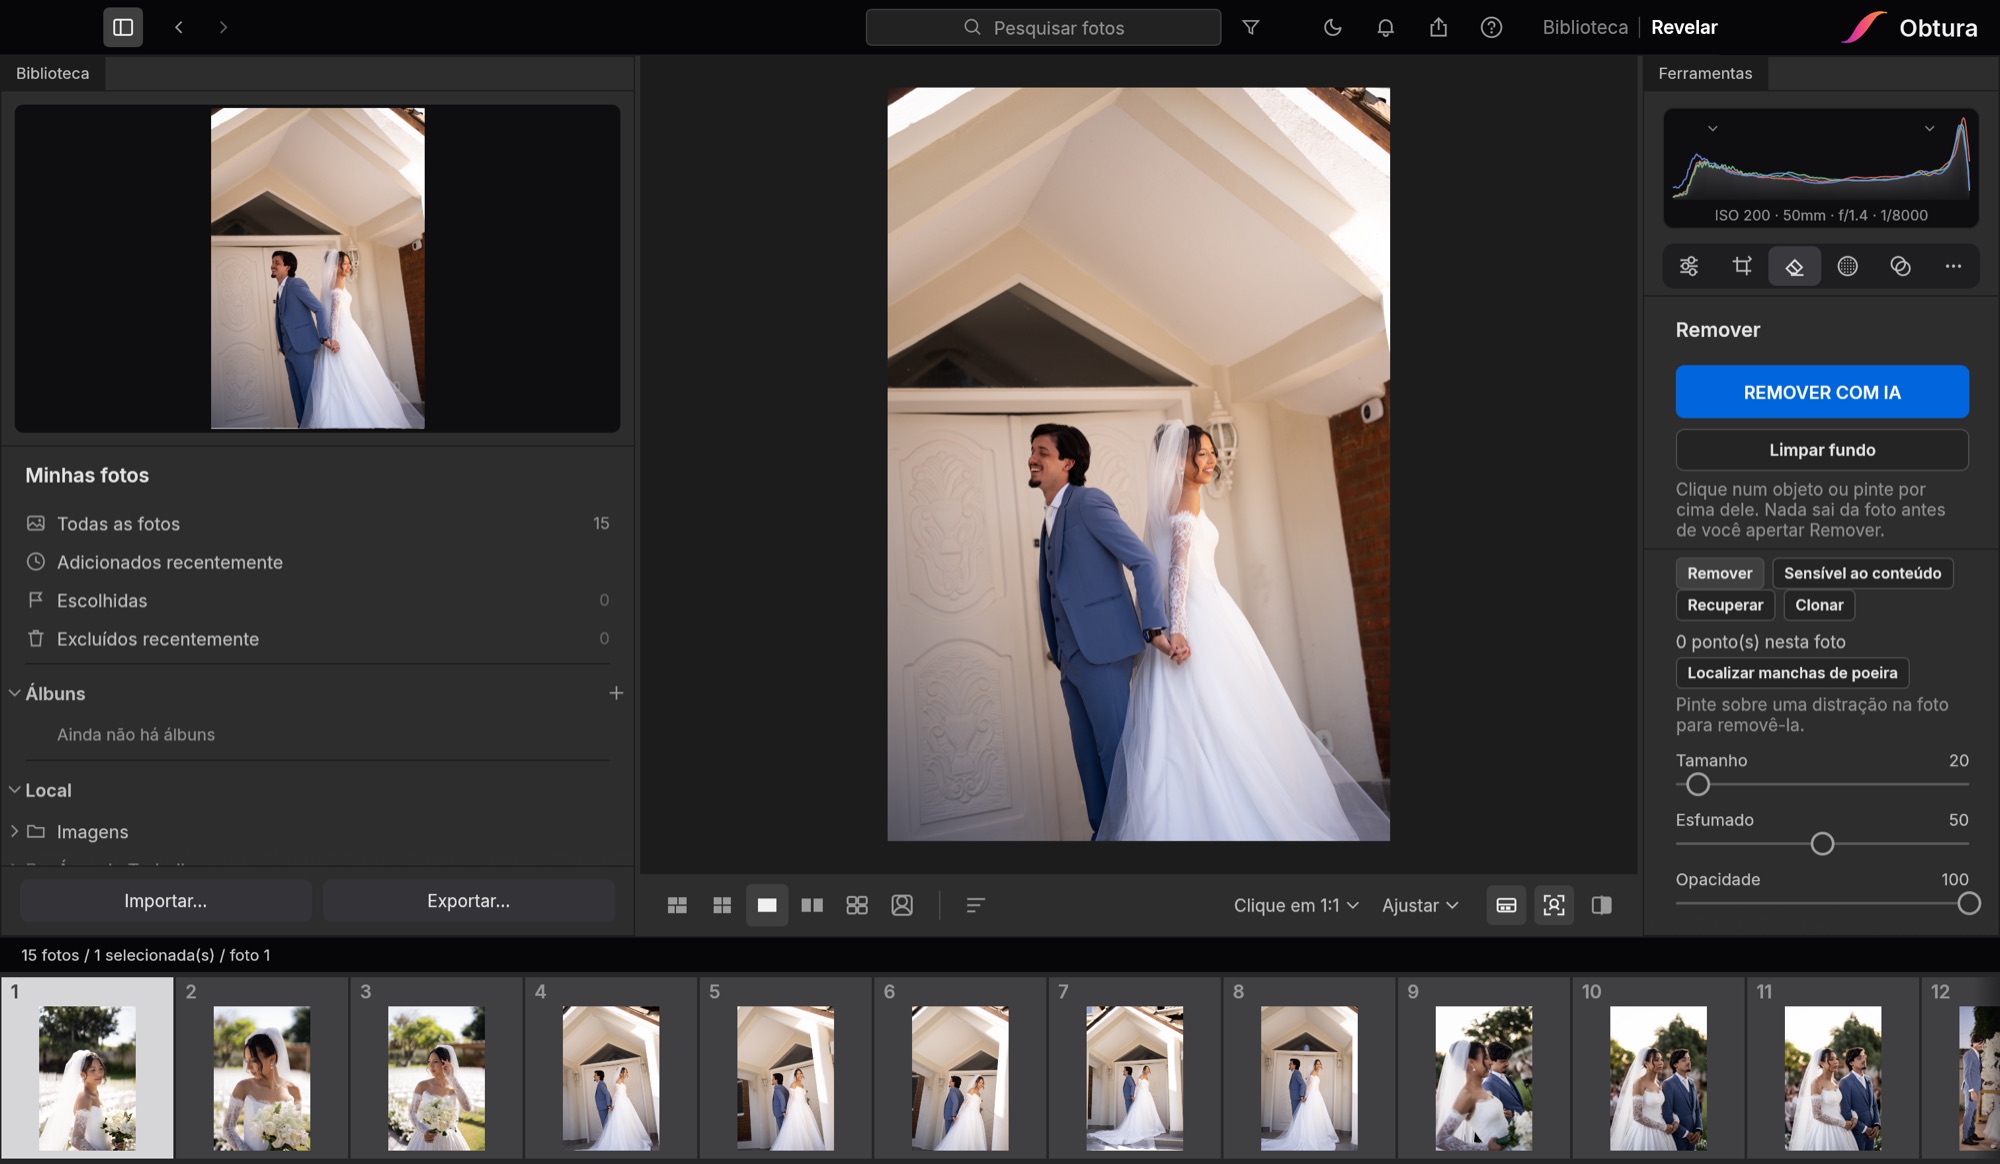Click the REMOVER COM IA button
Image resolution: width=2000 pixels, height=1164 pixels.
click(1822, 392)
